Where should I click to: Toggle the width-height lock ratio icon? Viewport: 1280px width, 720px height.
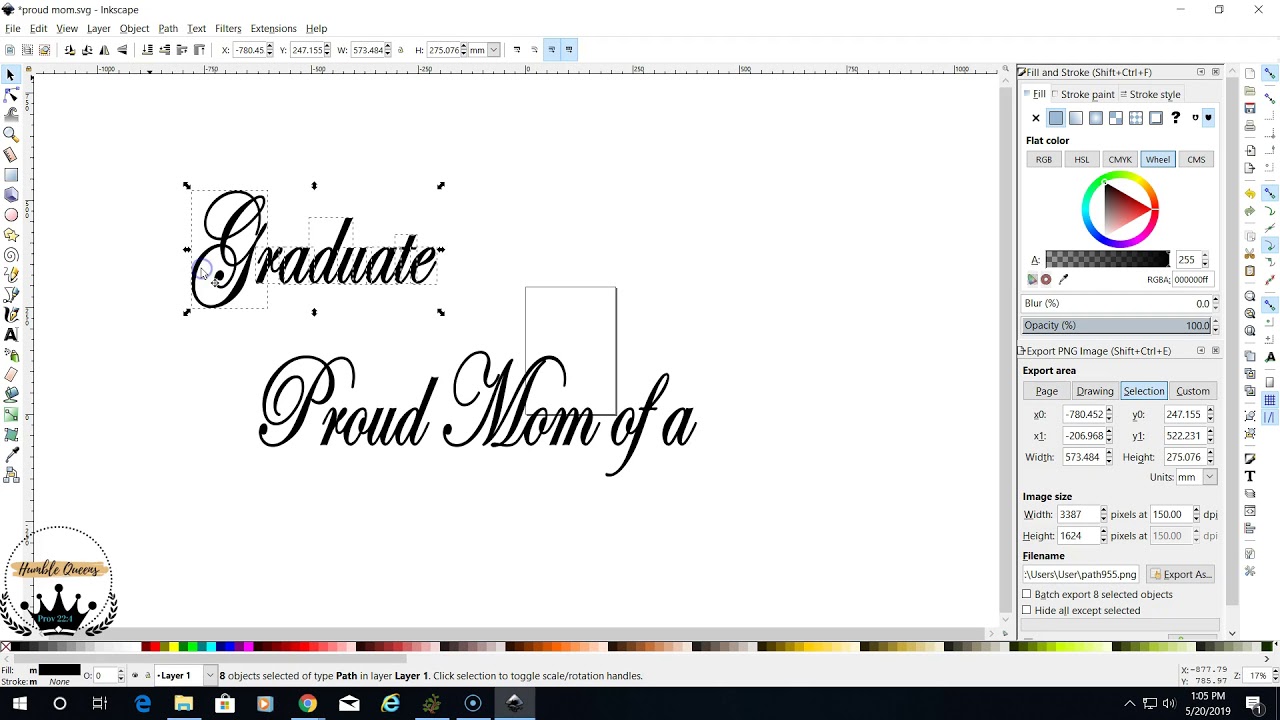point(401,50)
